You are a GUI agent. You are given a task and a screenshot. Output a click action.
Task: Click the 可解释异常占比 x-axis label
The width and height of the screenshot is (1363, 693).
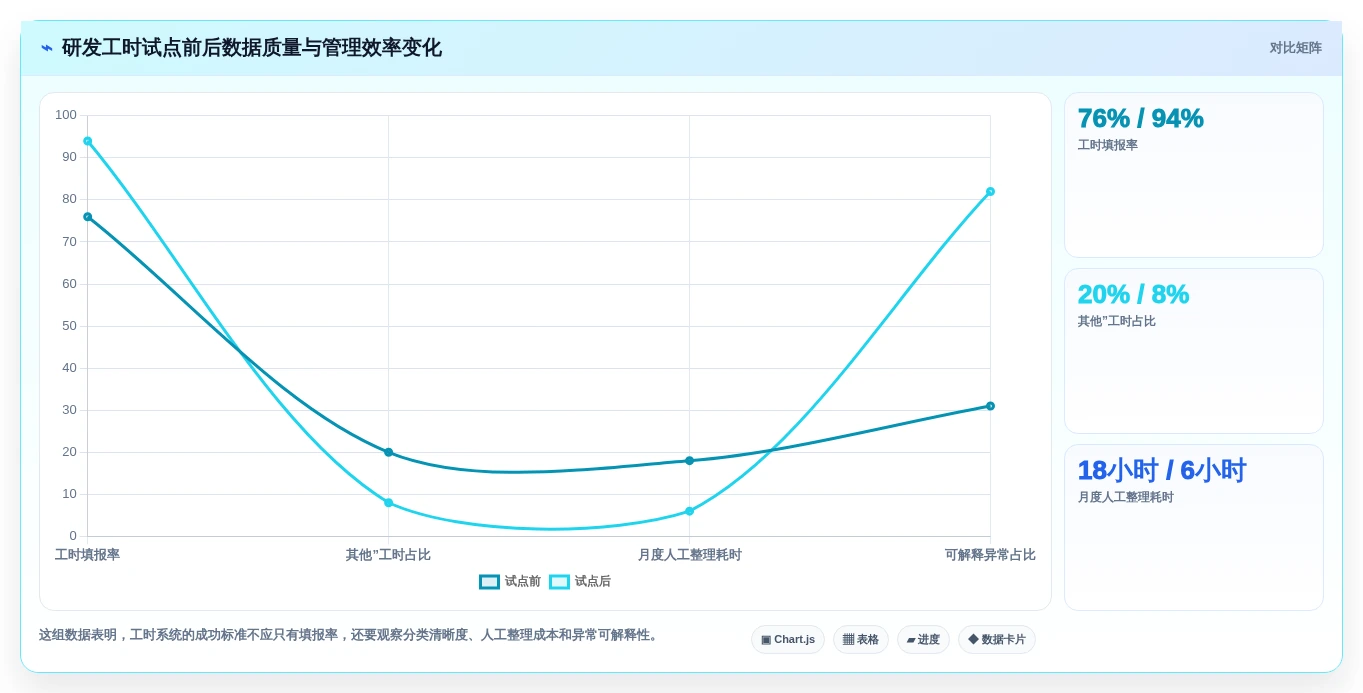click(990, 555)
